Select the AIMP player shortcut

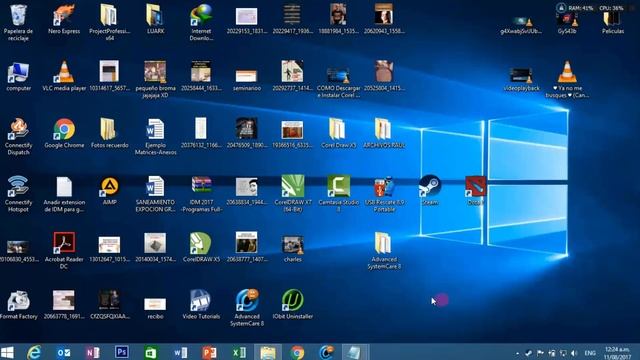pos(109,187)
